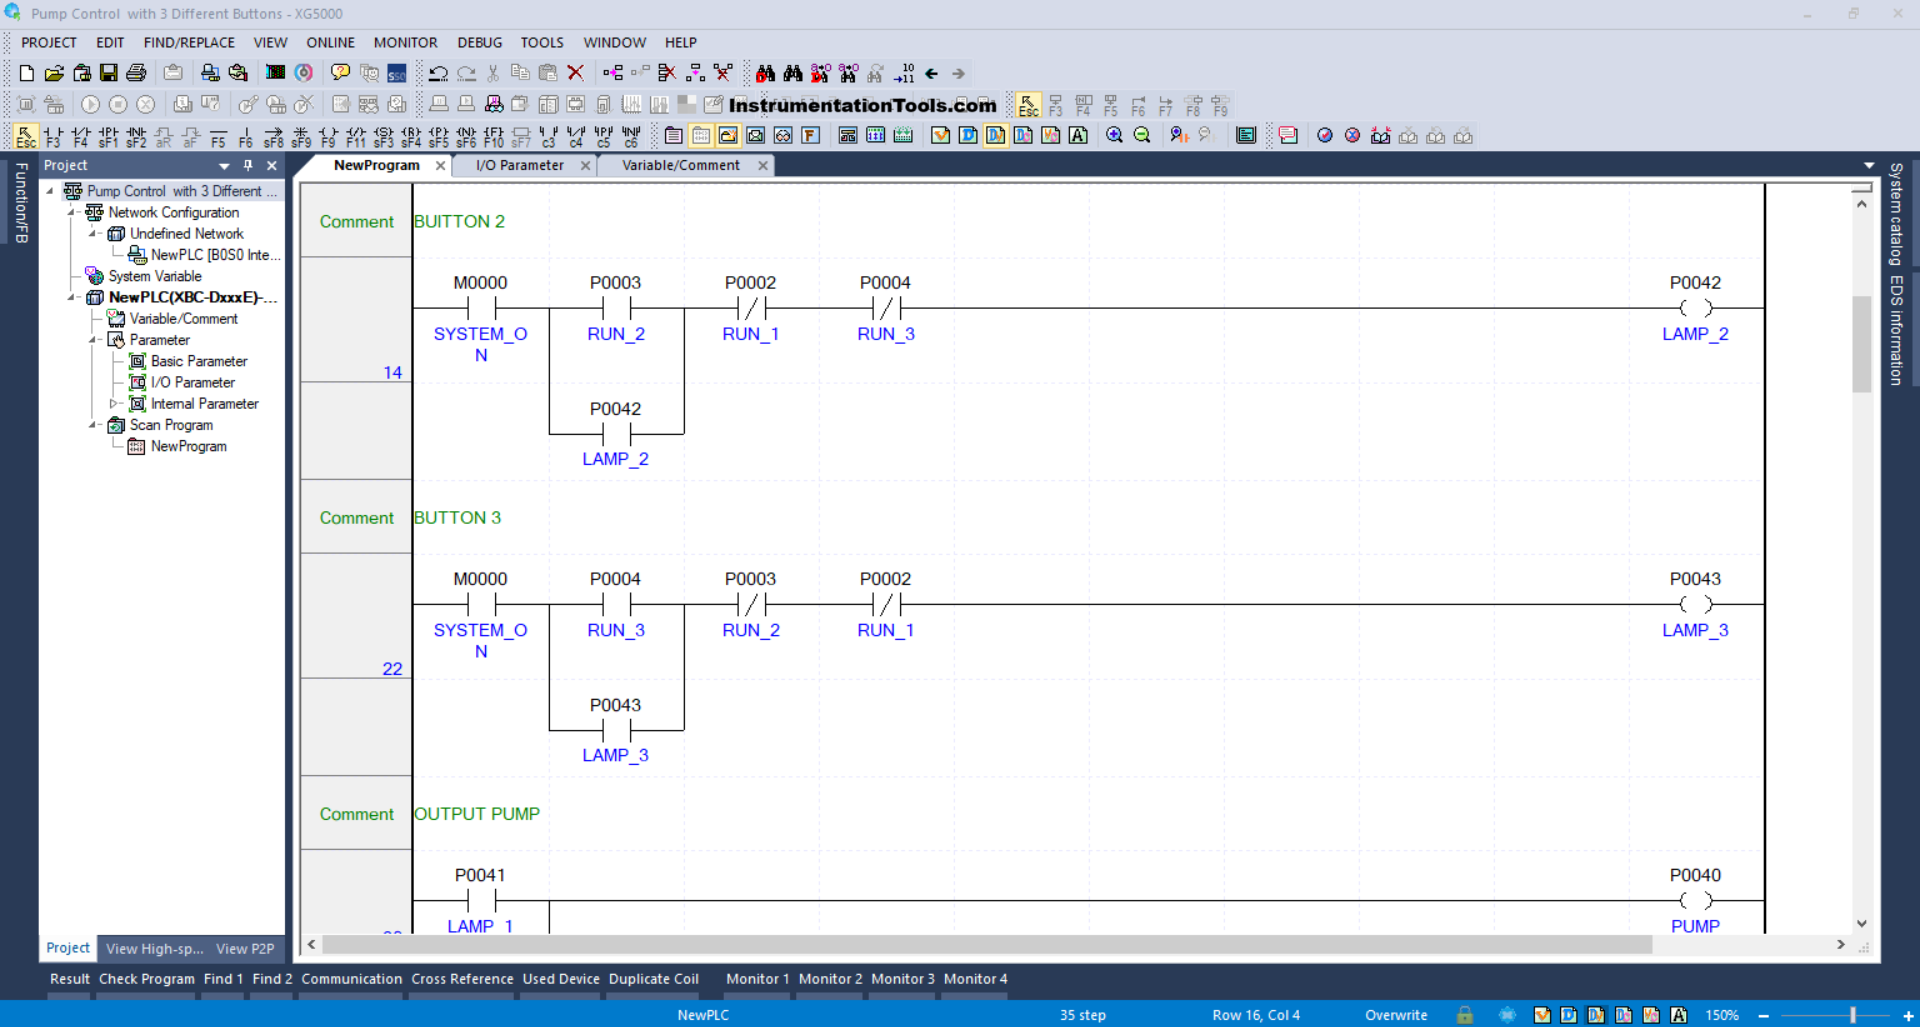Click the zoom slider in status bar
The height and width of the screenshot is (1027, 1920).
tap(1852, 1015)
